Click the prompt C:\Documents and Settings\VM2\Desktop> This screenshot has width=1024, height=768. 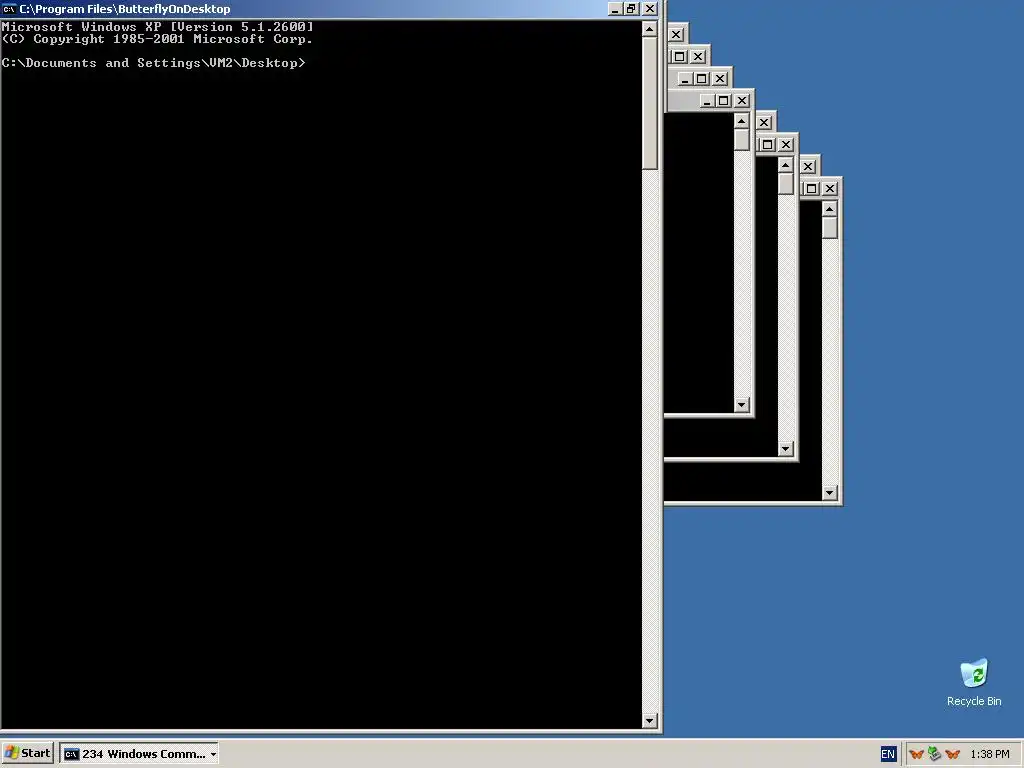[x=153, y=63]
